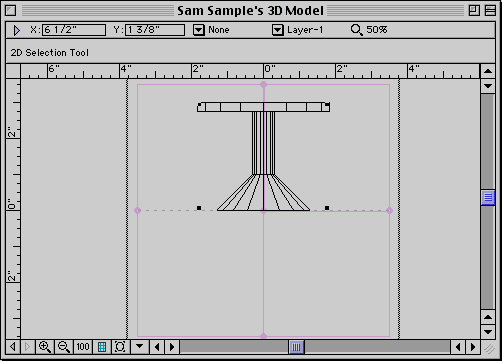Open the class pop-up arrow beside None
502x361 pixels.
click(199, 30)
